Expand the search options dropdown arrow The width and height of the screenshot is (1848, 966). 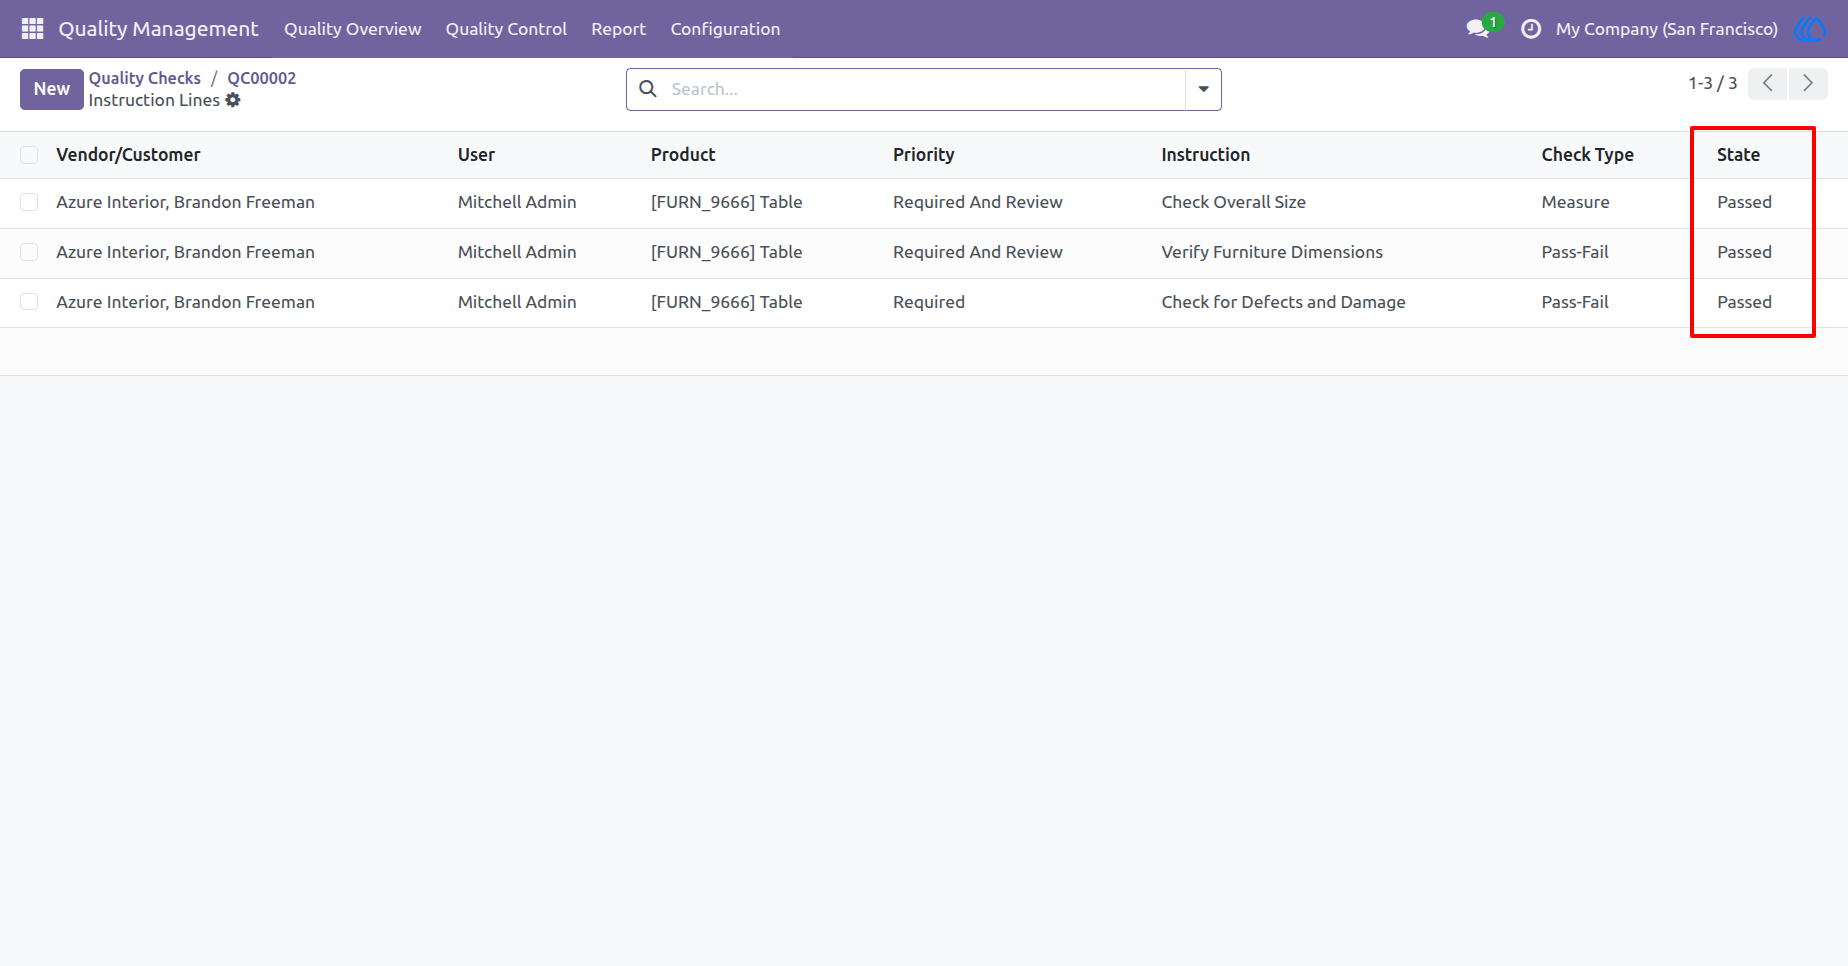tap(1203, 89)
